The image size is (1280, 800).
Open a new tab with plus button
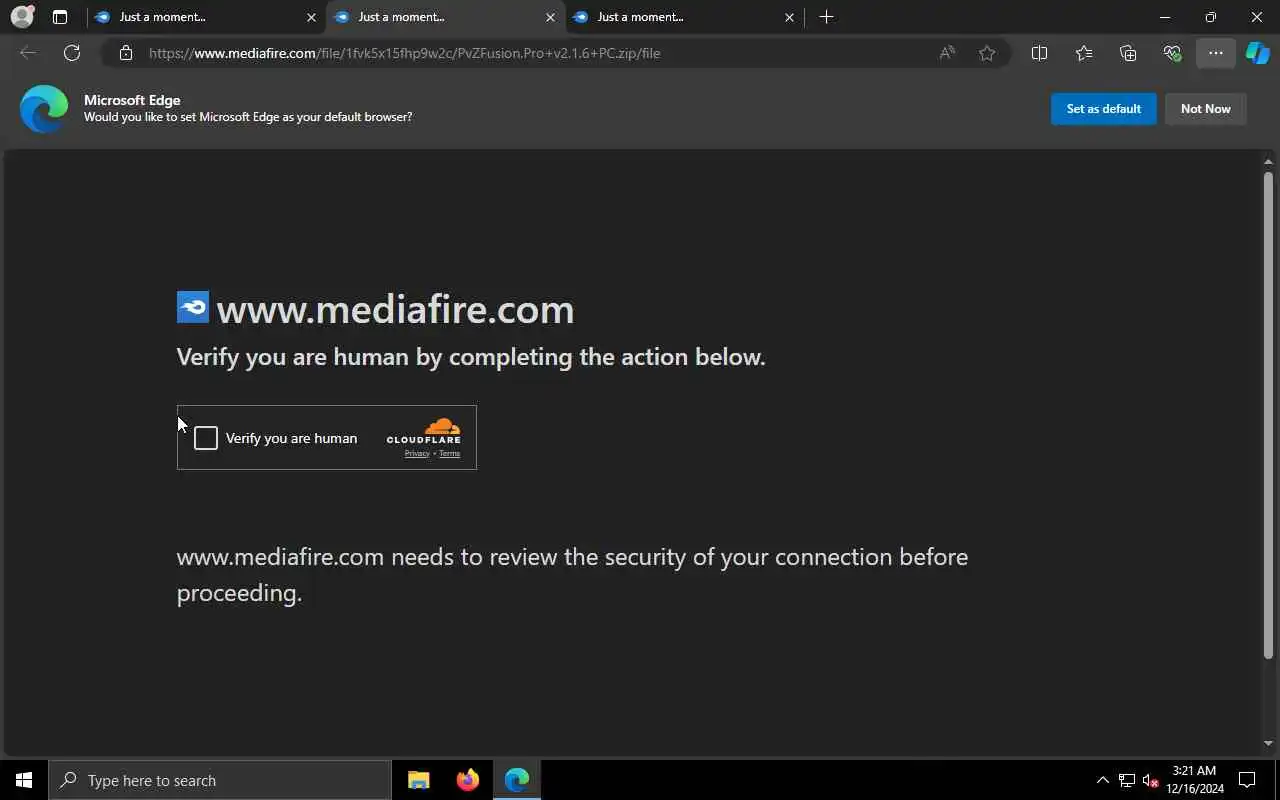pyautogui.click(x=826, y=17)
